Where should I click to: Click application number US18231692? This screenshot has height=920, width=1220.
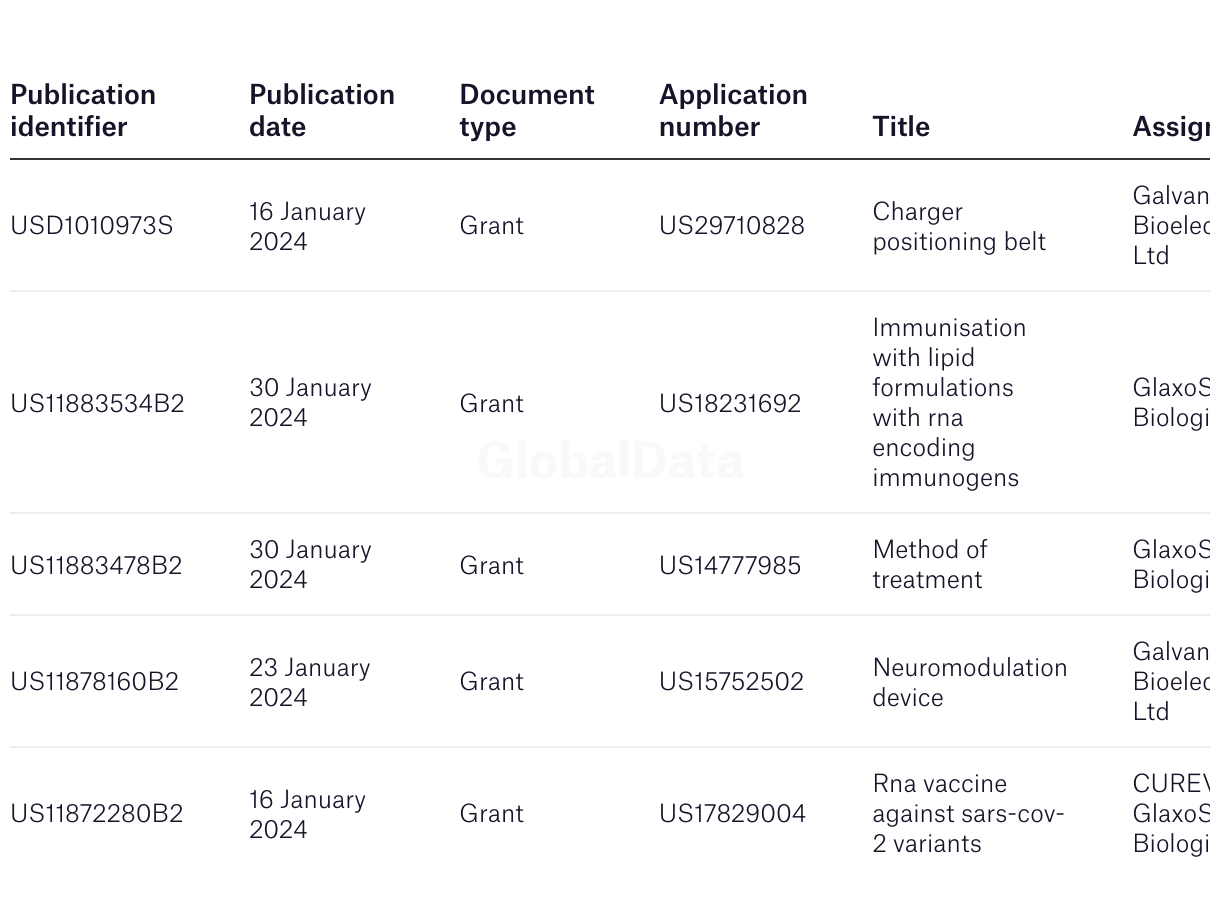pos(730,404)
